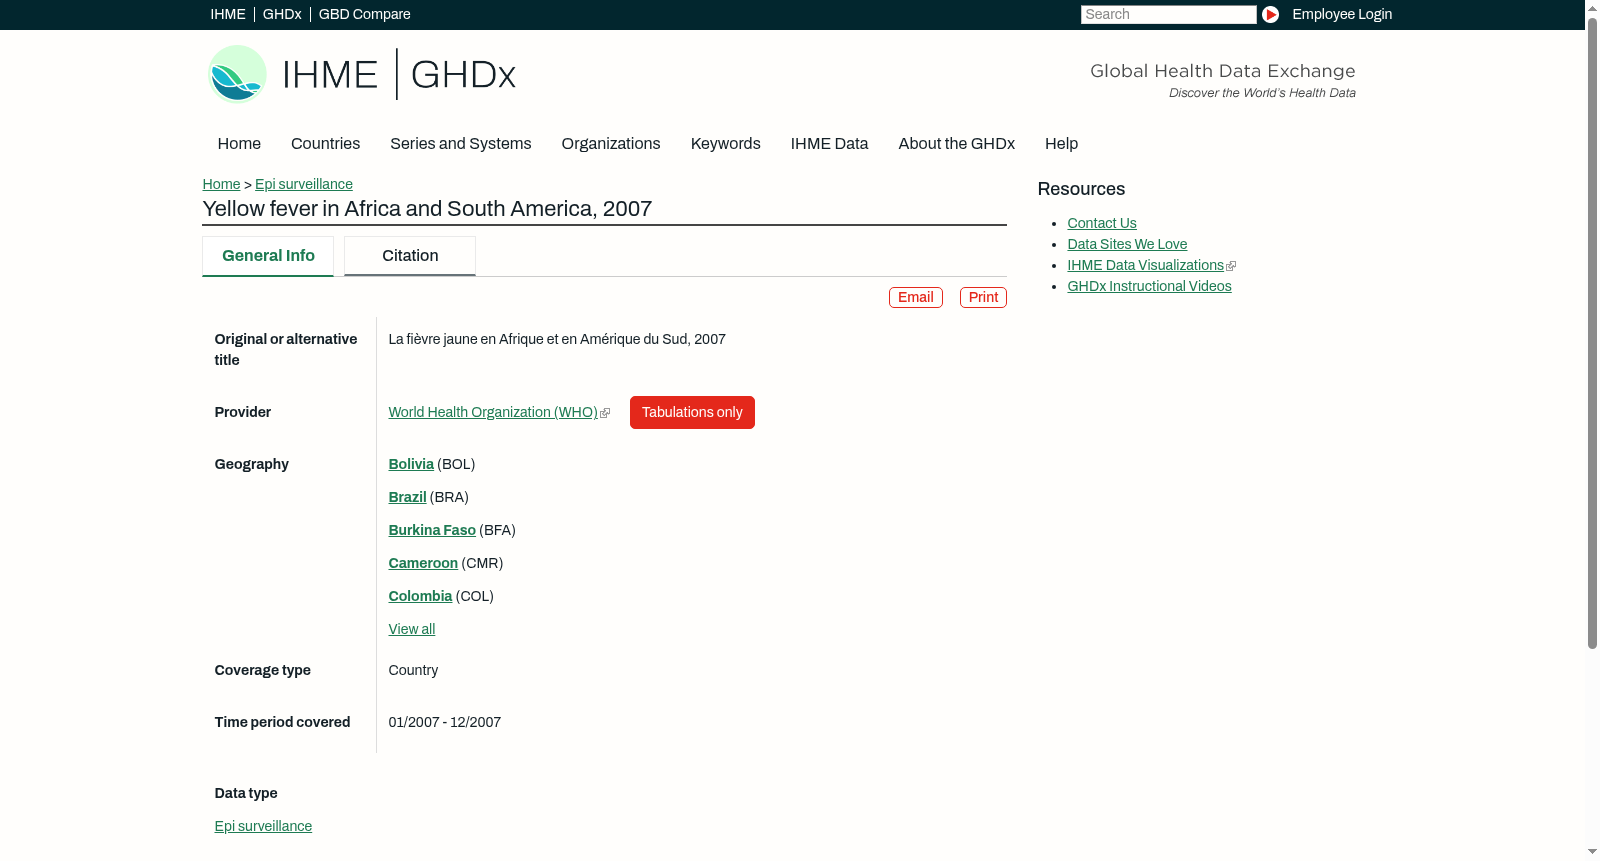Image resolution: width=1600 pixels, height=861 pixels.
Task: Click the Search input field
Action: point(1168,14)
